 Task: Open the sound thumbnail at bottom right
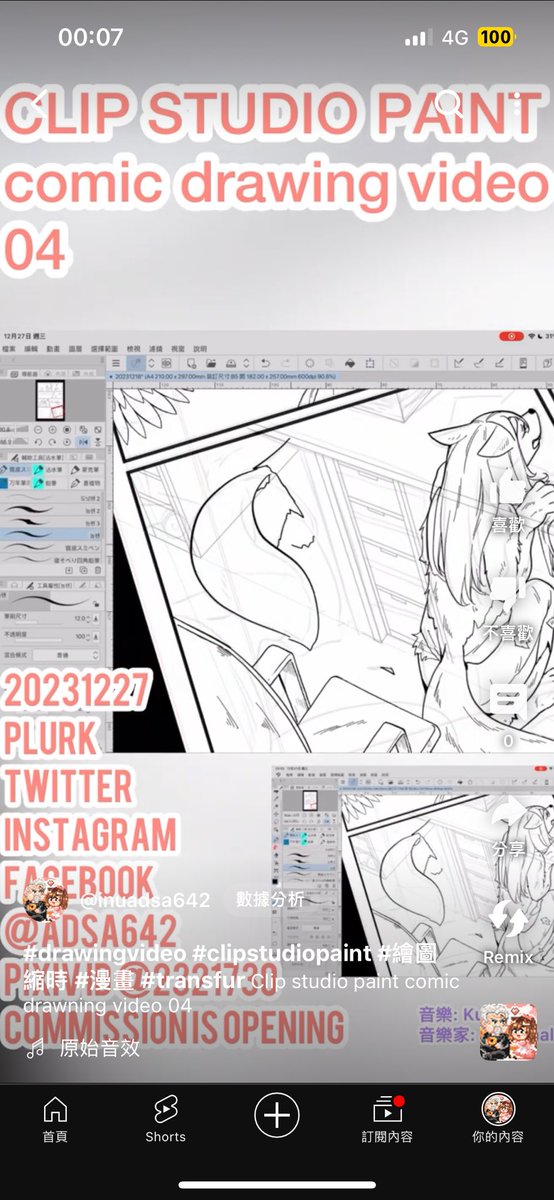(508, 1032)
